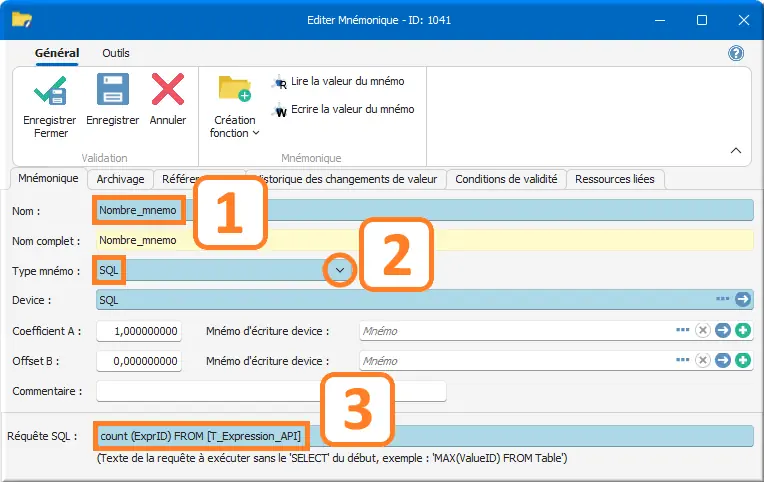Clear second Mnémo d'écriture device field
Viewport: 764px width, 482px height.
703,360
